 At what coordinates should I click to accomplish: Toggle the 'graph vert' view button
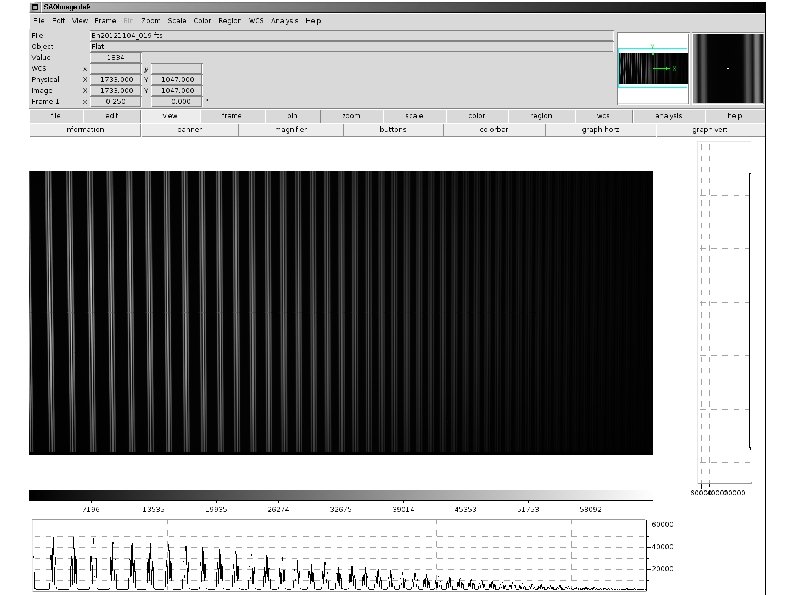(x=710, y=130)
